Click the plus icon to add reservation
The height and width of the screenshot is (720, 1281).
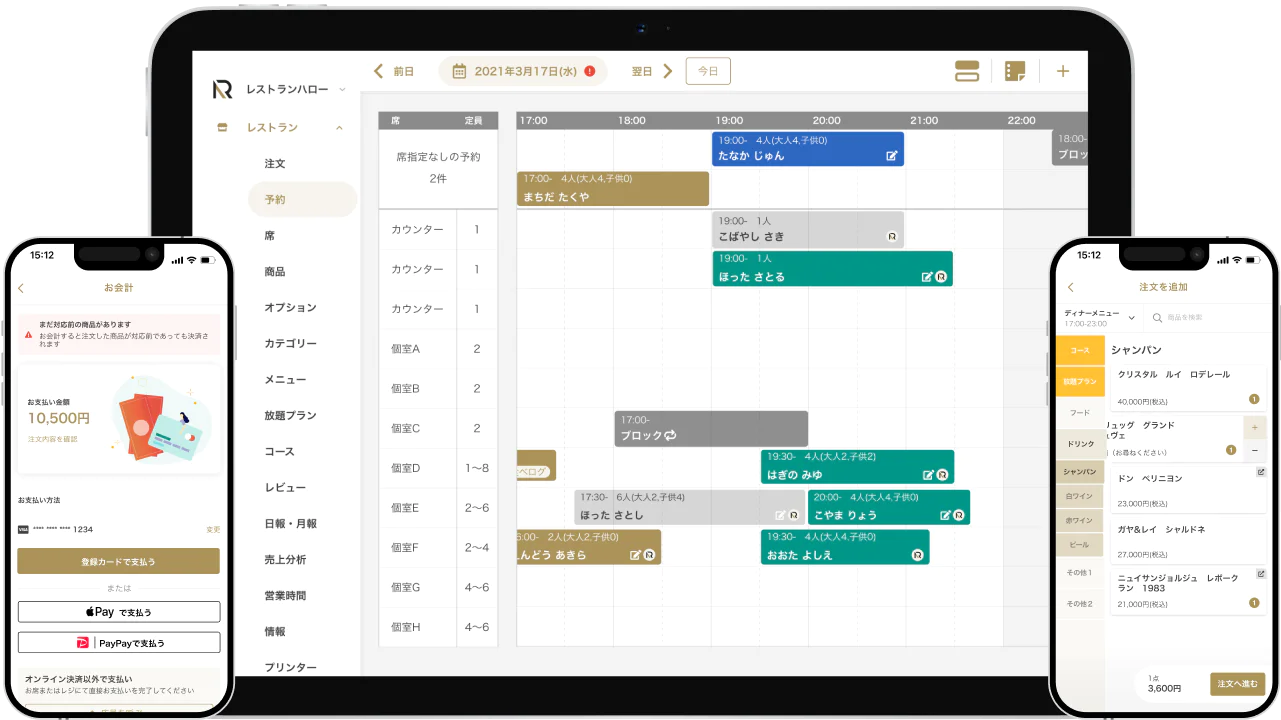coord(1063,71)
